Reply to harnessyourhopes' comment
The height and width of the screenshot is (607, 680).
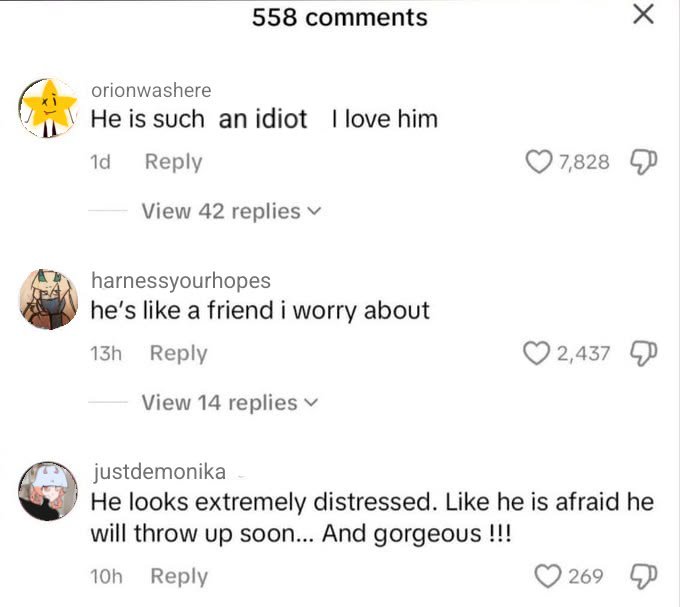(178, 353)
